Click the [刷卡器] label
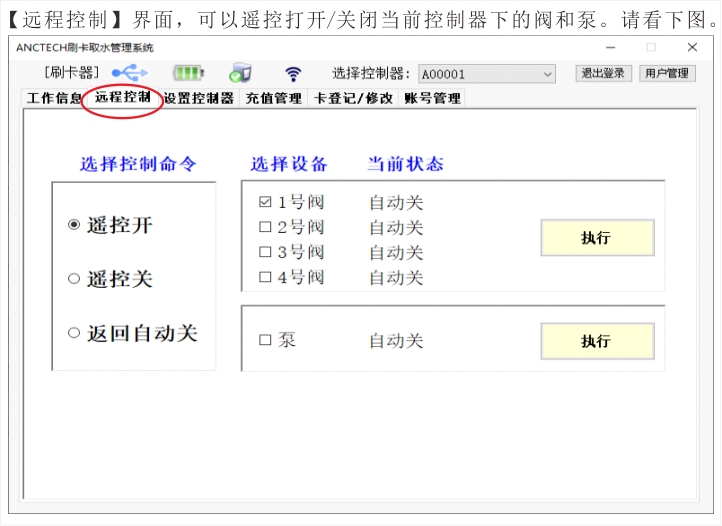The image size is (722, 526). 71,72
